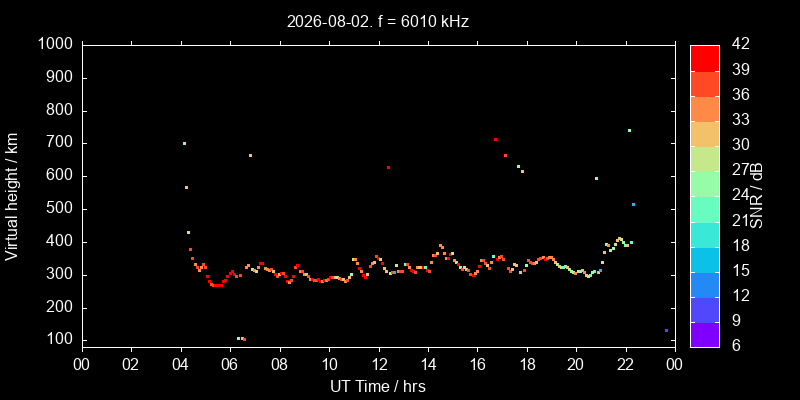This screenshot has width=800, height=400.
Task: Click the orange data point near 100 km
Action: click(244, 339)
